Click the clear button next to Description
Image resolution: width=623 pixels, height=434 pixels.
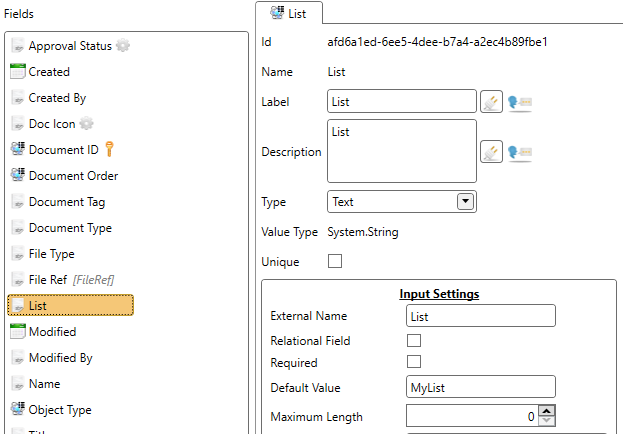click(491, 151)
